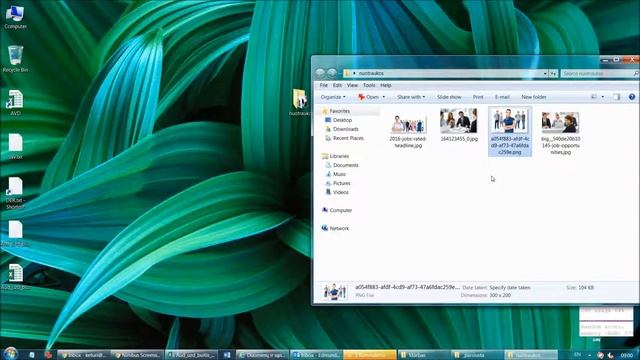Click the EN language indicator in the tray

[577, 355]
